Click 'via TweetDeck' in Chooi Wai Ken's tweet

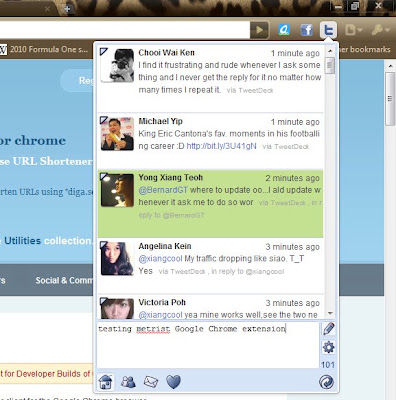point(250,90)
